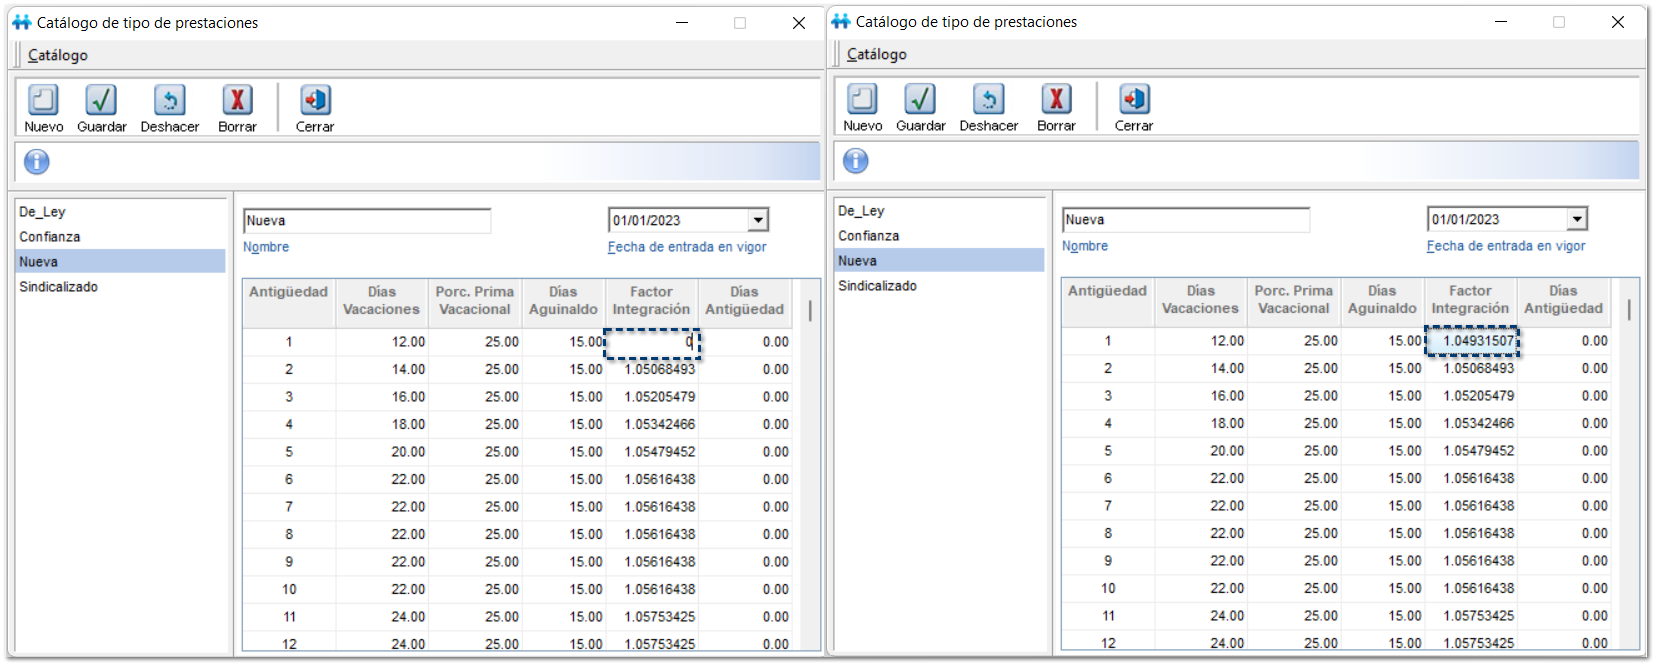The height and width of the screenshot is (666, 1656).
Task: Open the Catálogo menu in the left window
Action: point(58,55)
